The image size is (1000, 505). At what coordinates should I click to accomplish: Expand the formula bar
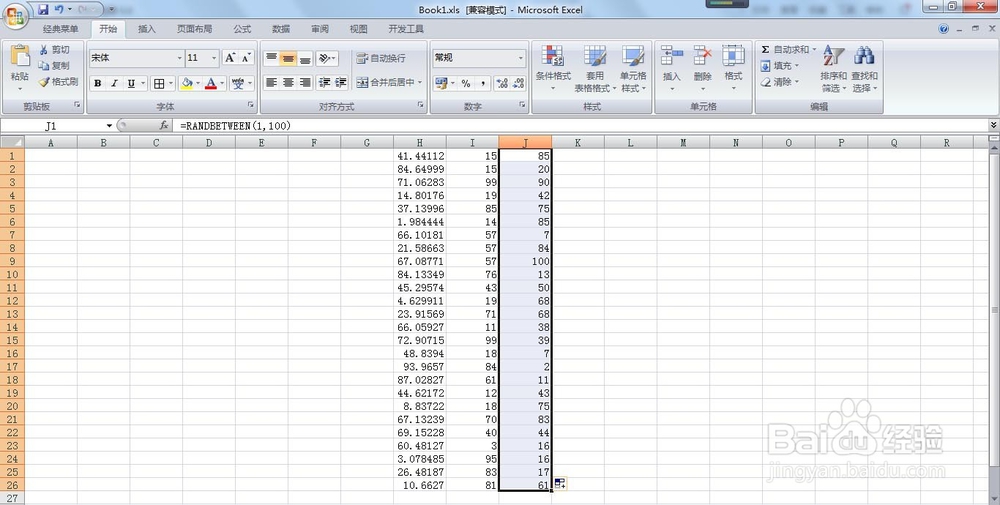click(x=993, y=125)
